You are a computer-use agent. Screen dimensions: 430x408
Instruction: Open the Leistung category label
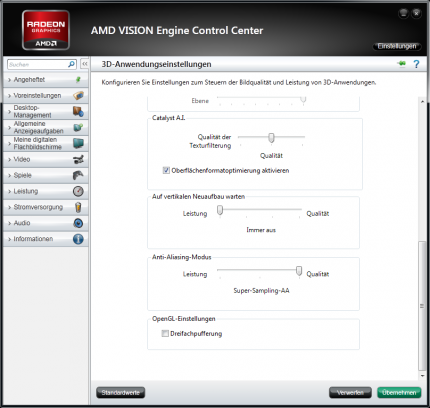(x=26, y=191)
